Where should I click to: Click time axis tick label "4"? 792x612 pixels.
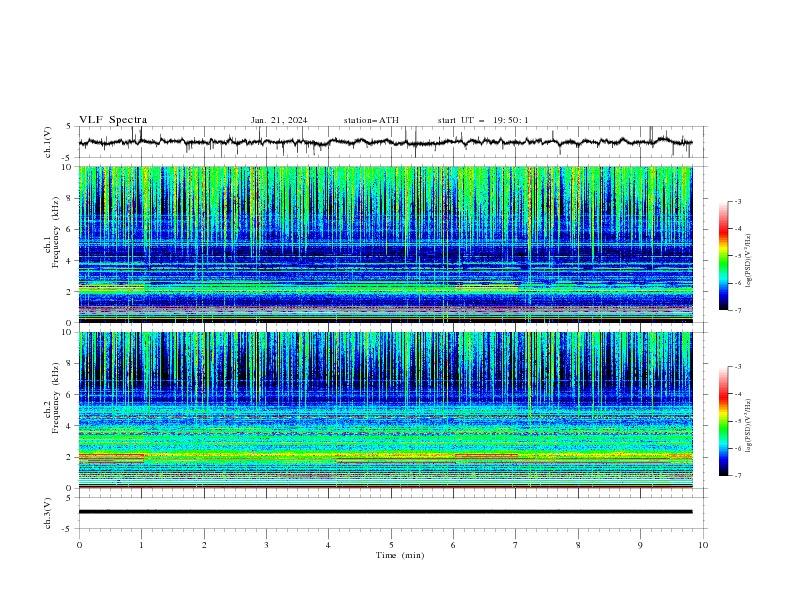[328, 545]
